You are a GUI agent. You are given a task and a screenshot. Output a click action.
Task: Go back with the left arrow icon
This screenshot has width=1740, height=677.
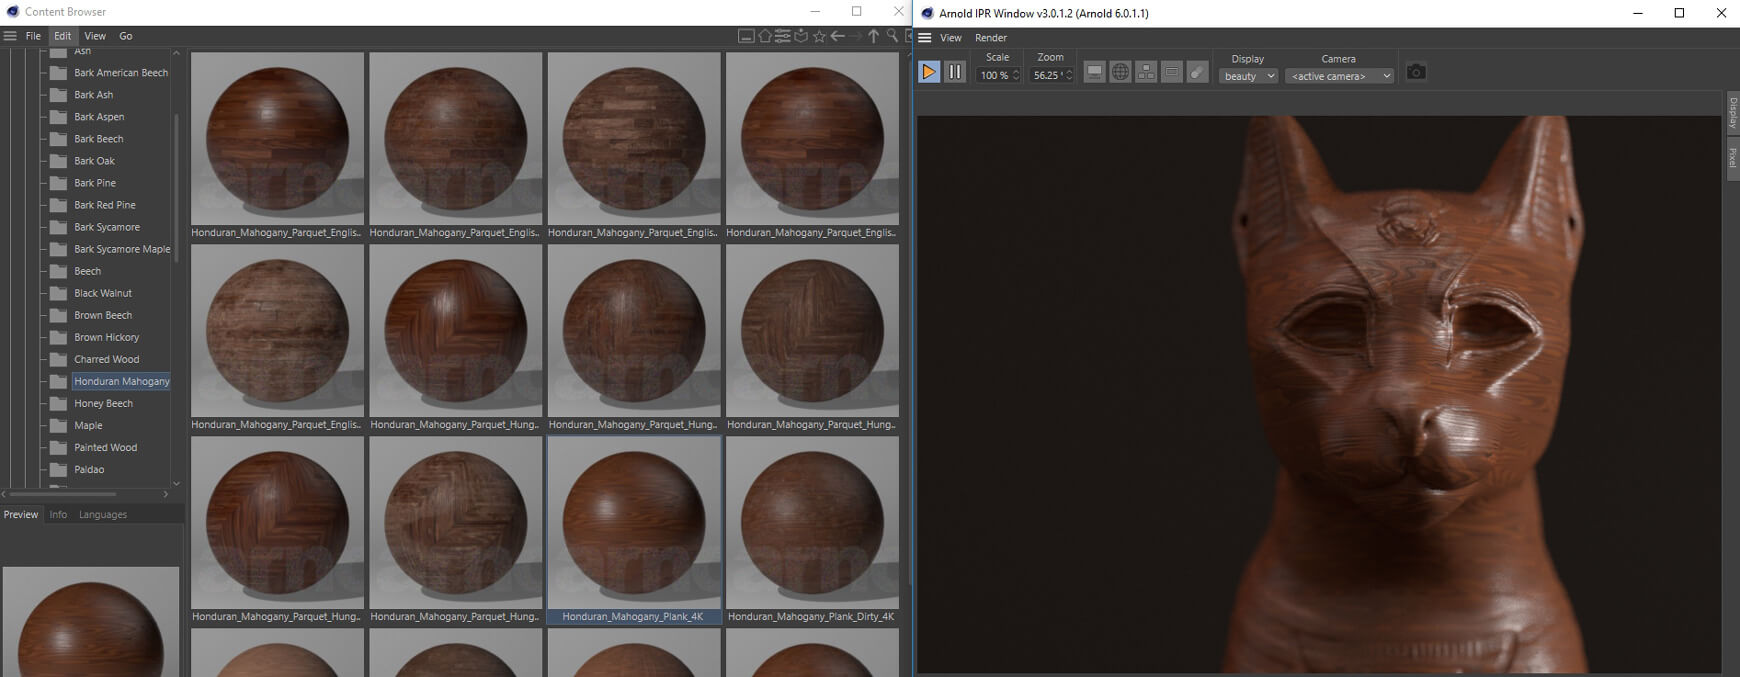pos(838,36)
